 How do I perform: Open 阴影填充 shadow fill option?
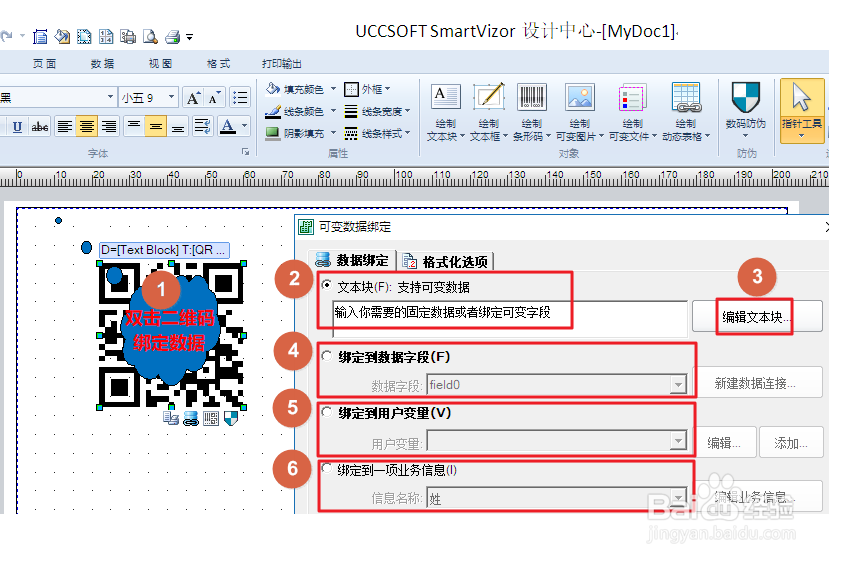point(301,133)
